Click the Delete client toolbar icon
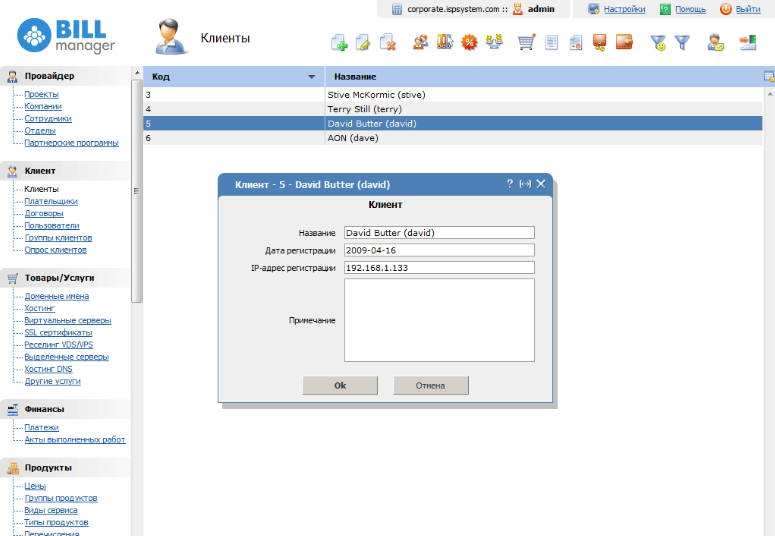Image resolution: width=775 pixels, height=536 pixels. click(x=387, y=42)
